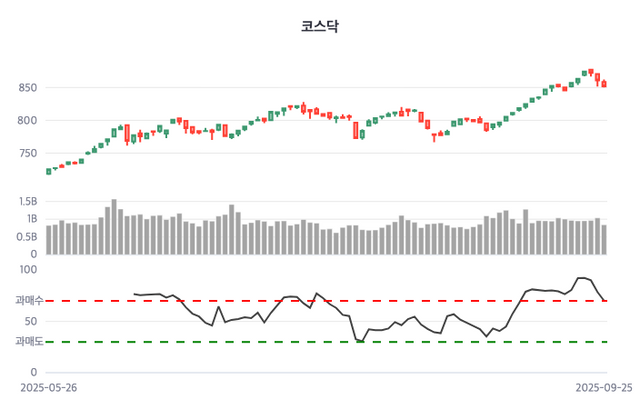Click the 100 label on the oscillator axis

[28, 270]
